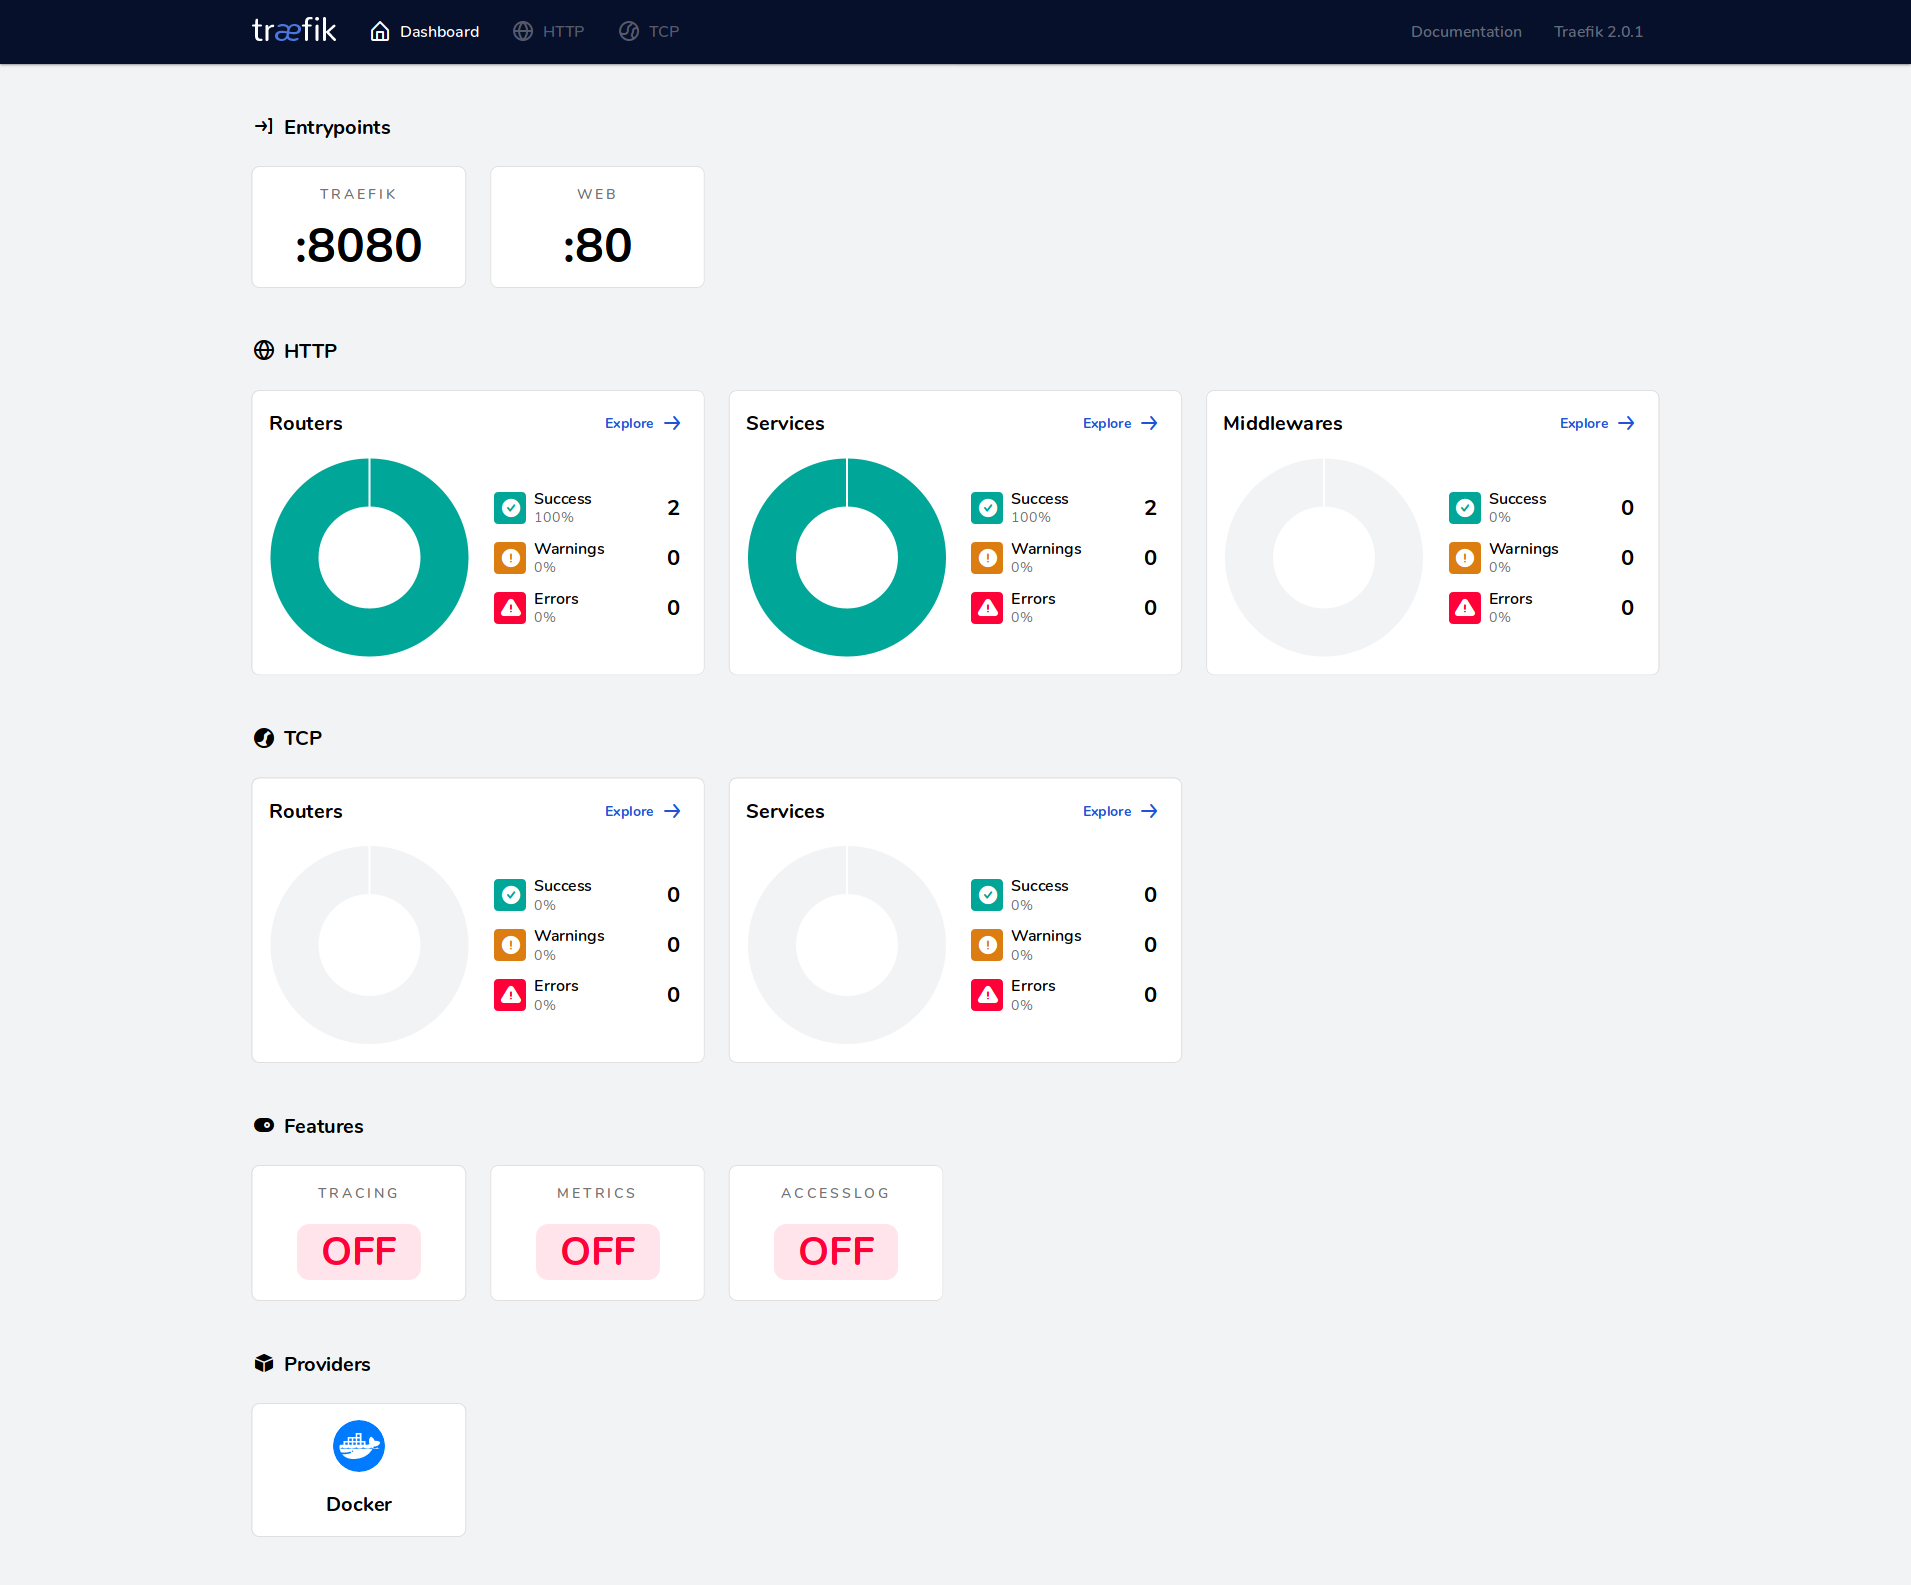Explore HTTP Routers
This screenshot has height=1585, width=1911.
click(x=643, y=423)
